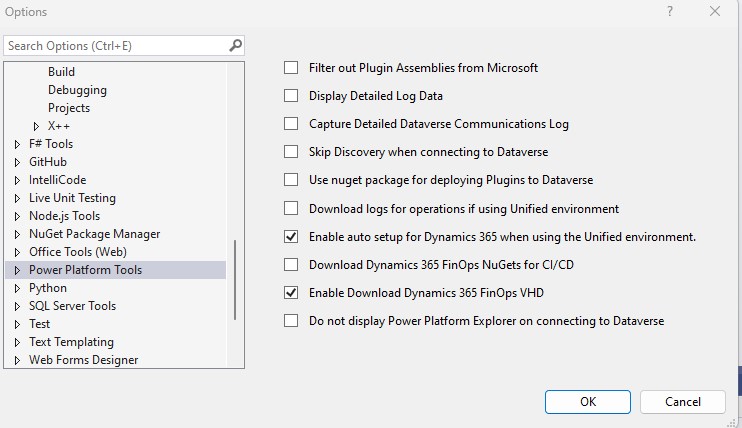742x428 pixels.
Task: Select GitHub category label
Action: (48, 161)
